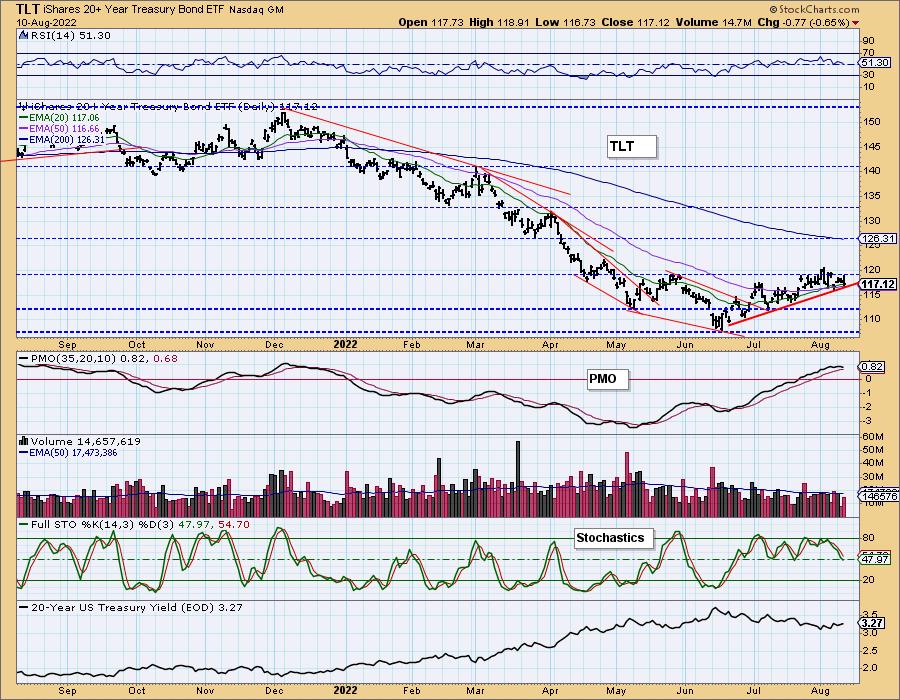
Task: Click the 2022 label on bottom time axis
Action: [x=346, y=690]
